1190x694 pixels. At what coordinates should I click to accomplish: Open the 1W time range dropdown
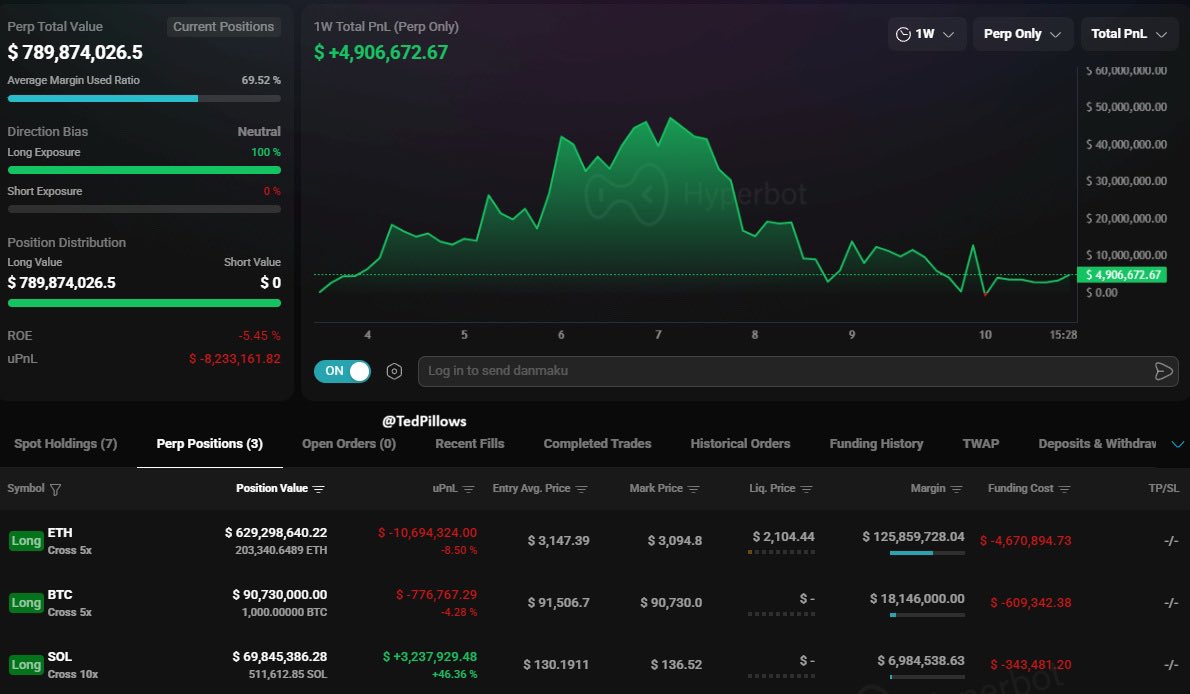[x=926, y=33]
